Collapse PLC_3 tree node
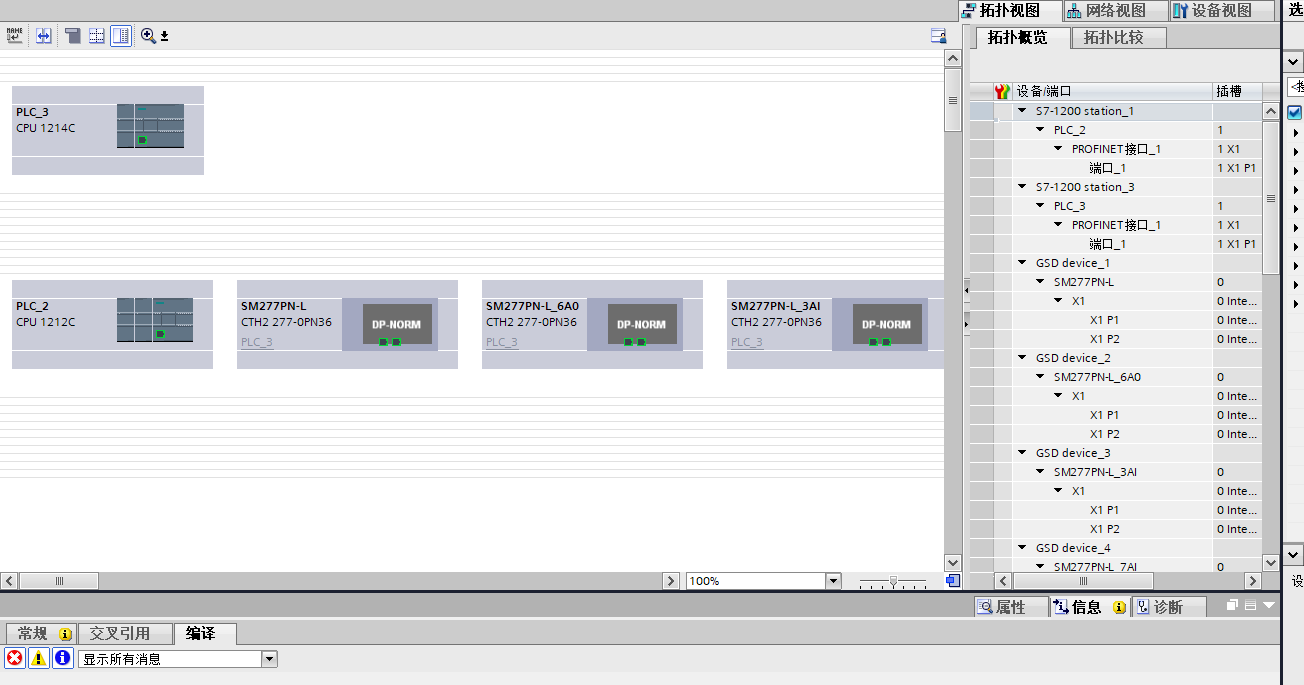The image size is (1304, 685). tap(1041, 206)
